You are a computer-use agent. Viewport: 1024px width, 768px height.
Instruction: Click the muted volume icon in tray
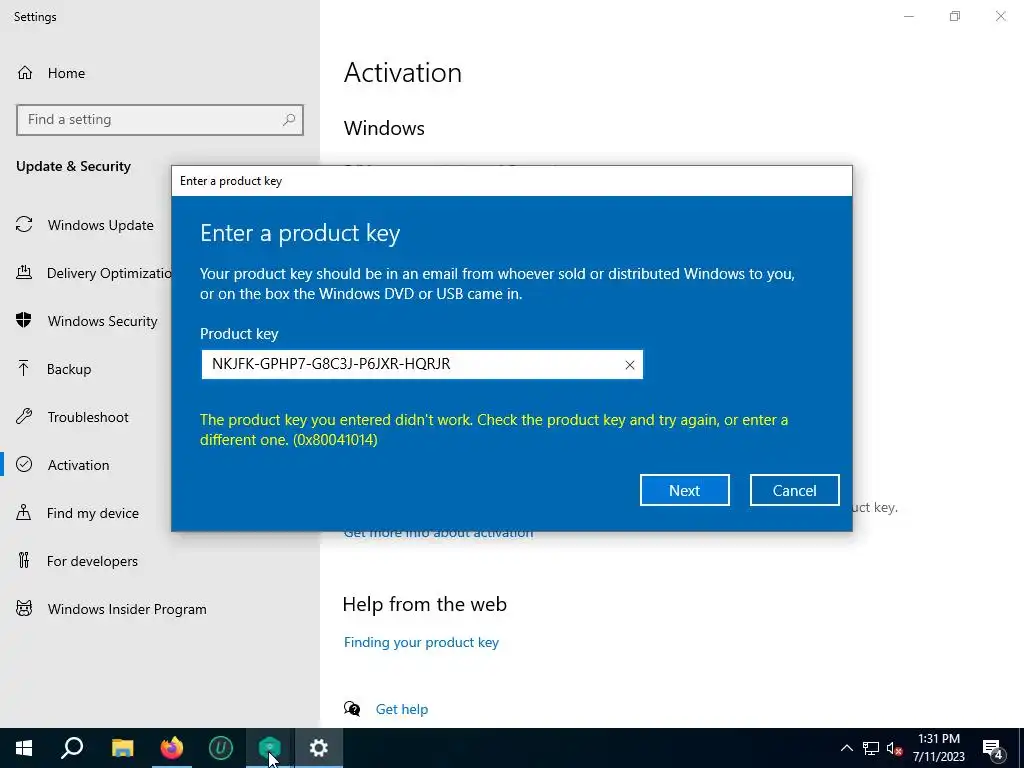(894, 748)
